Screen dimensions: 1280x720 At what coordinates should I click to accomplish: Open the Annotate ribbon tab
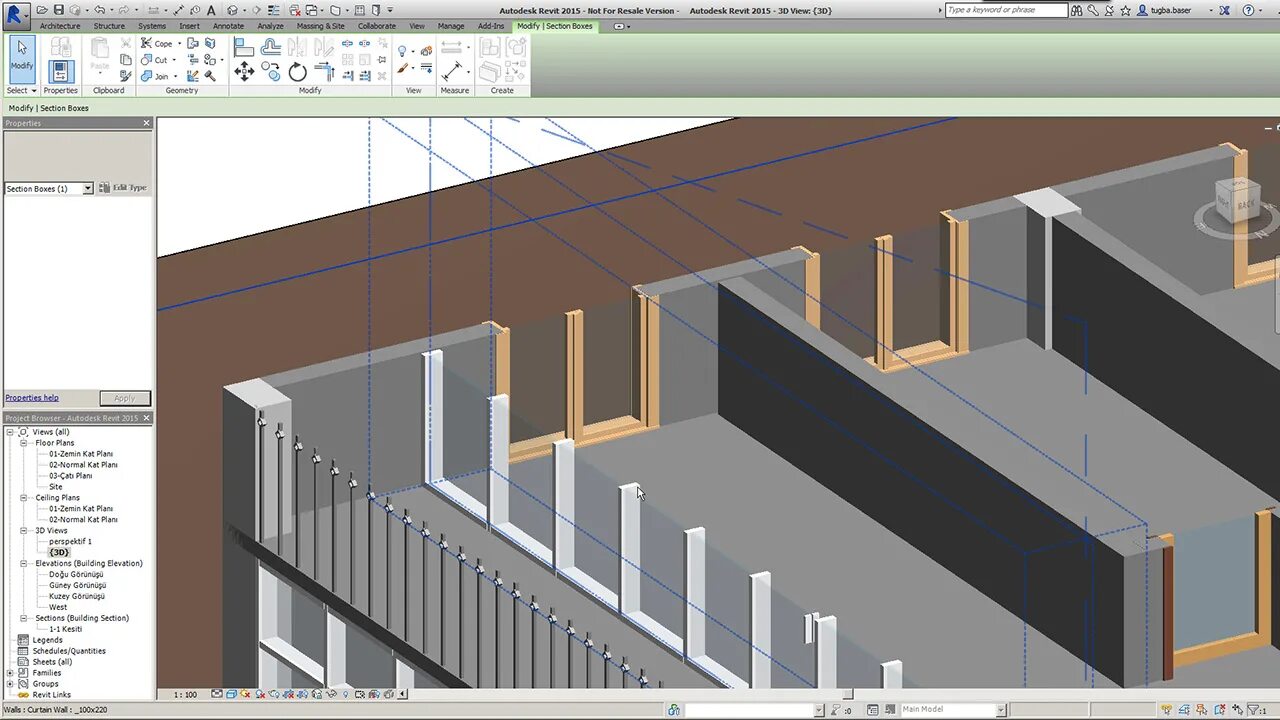(228, 26)
